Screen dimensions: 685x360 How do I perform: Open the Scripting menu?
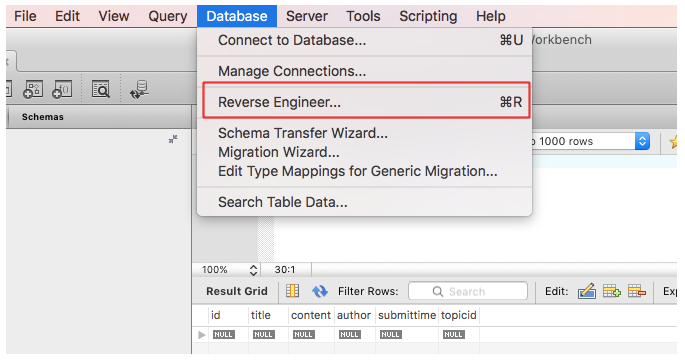(428, 16)
